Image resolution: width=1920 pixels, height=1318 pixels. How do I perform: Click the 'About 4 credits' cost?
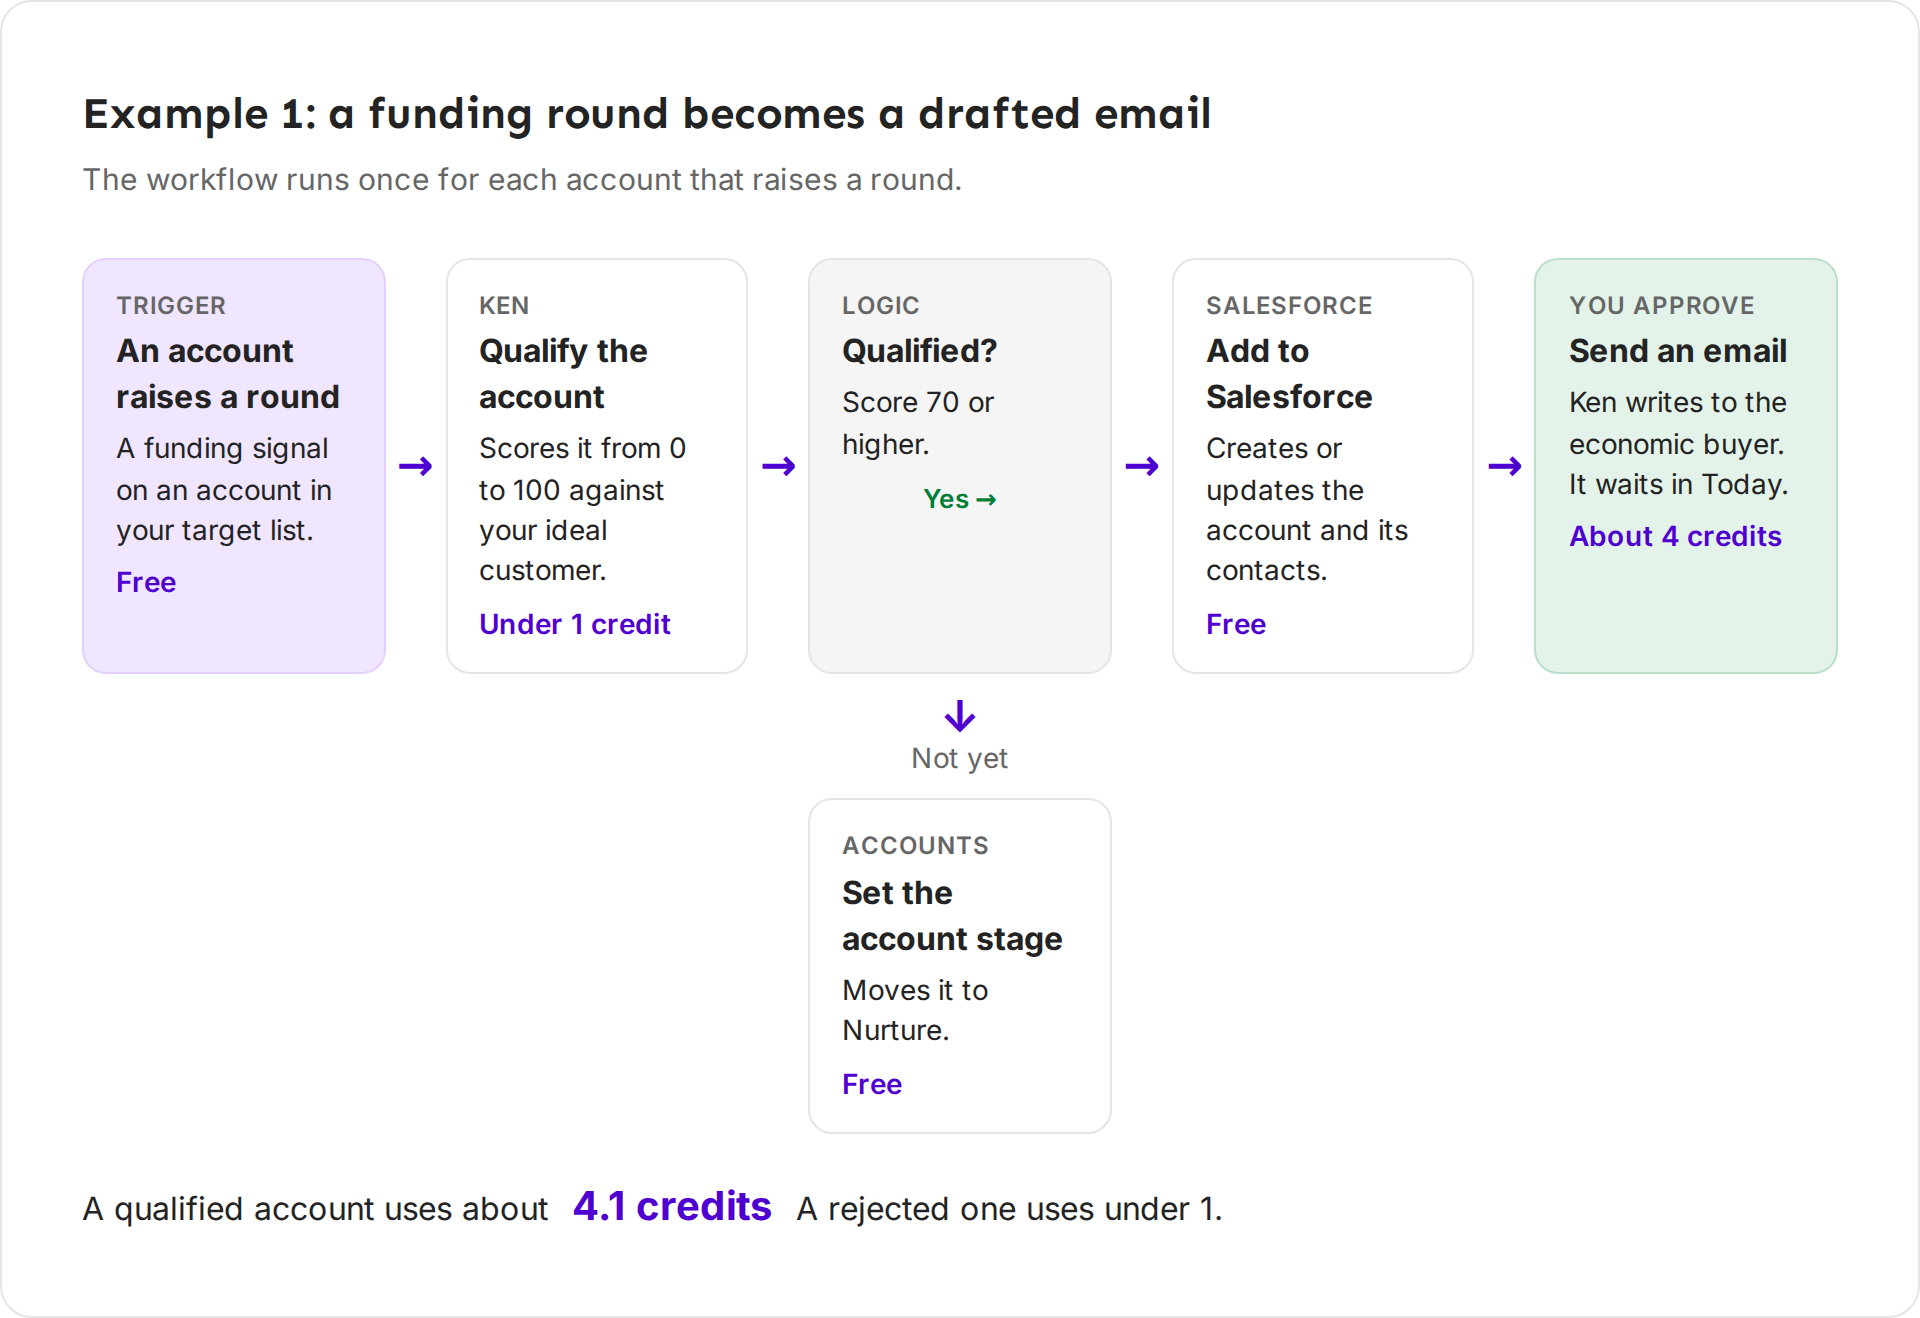pyautogui.click(x=1675, y=536)
